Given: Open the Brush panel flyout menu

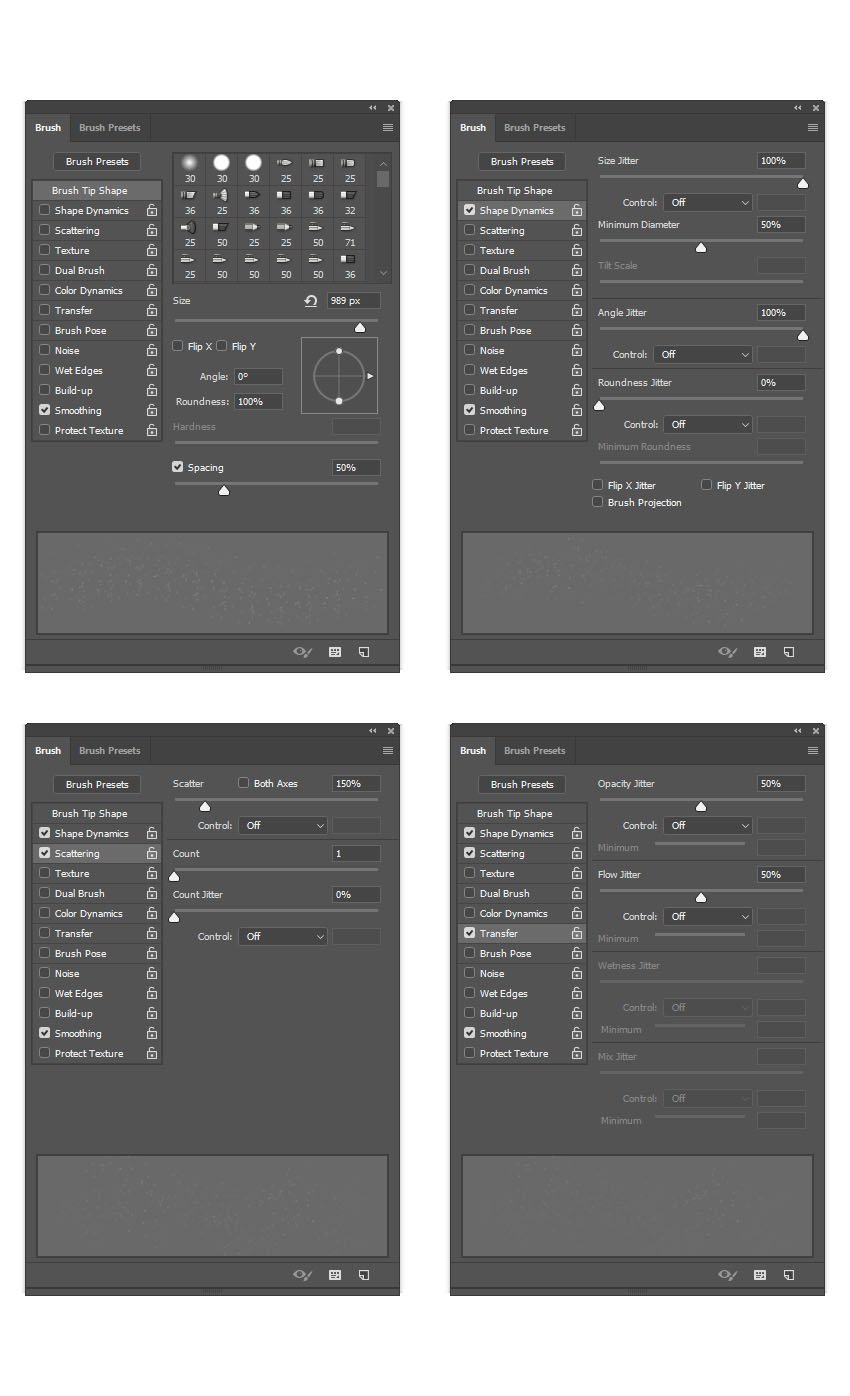Looking at the screenshot, I should (387, 127).
